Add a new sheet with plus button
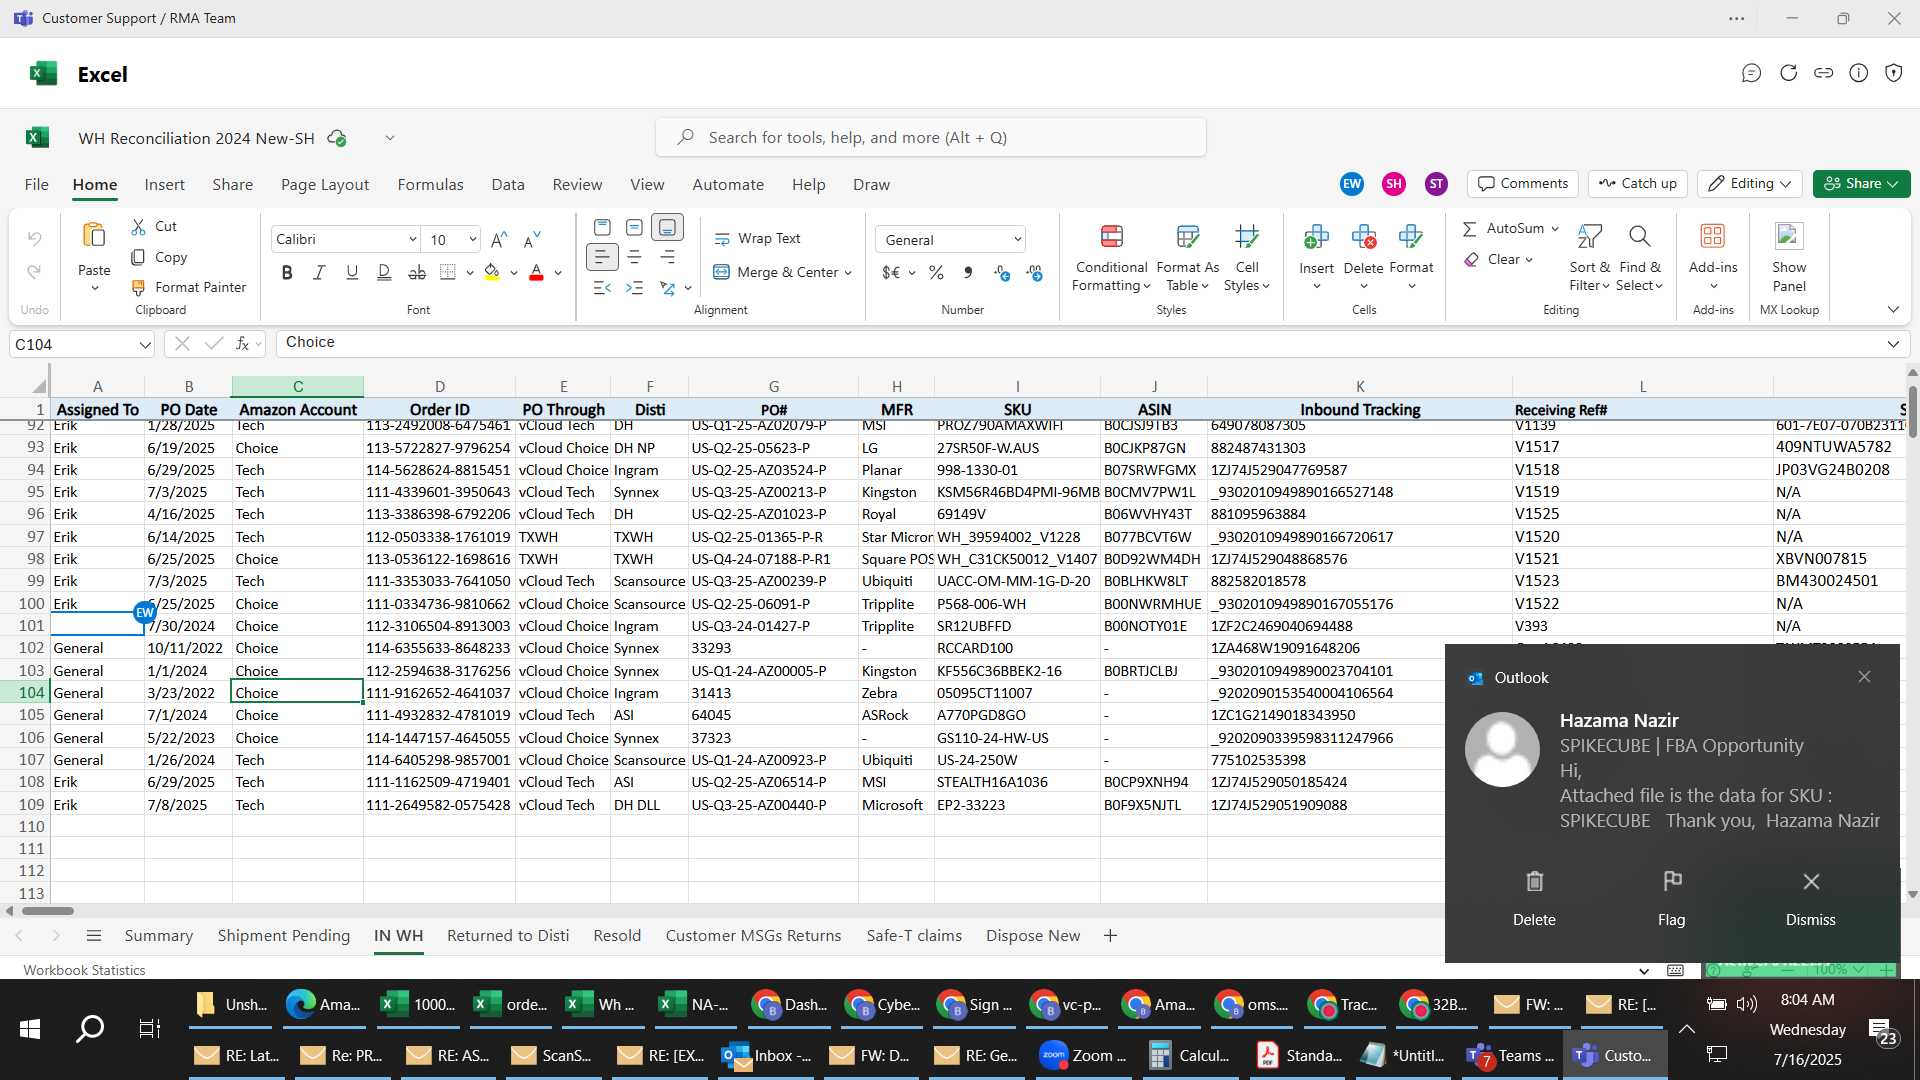Image resolution: width=1920 pixels, height=1080 pixels. pos(1110,936)
